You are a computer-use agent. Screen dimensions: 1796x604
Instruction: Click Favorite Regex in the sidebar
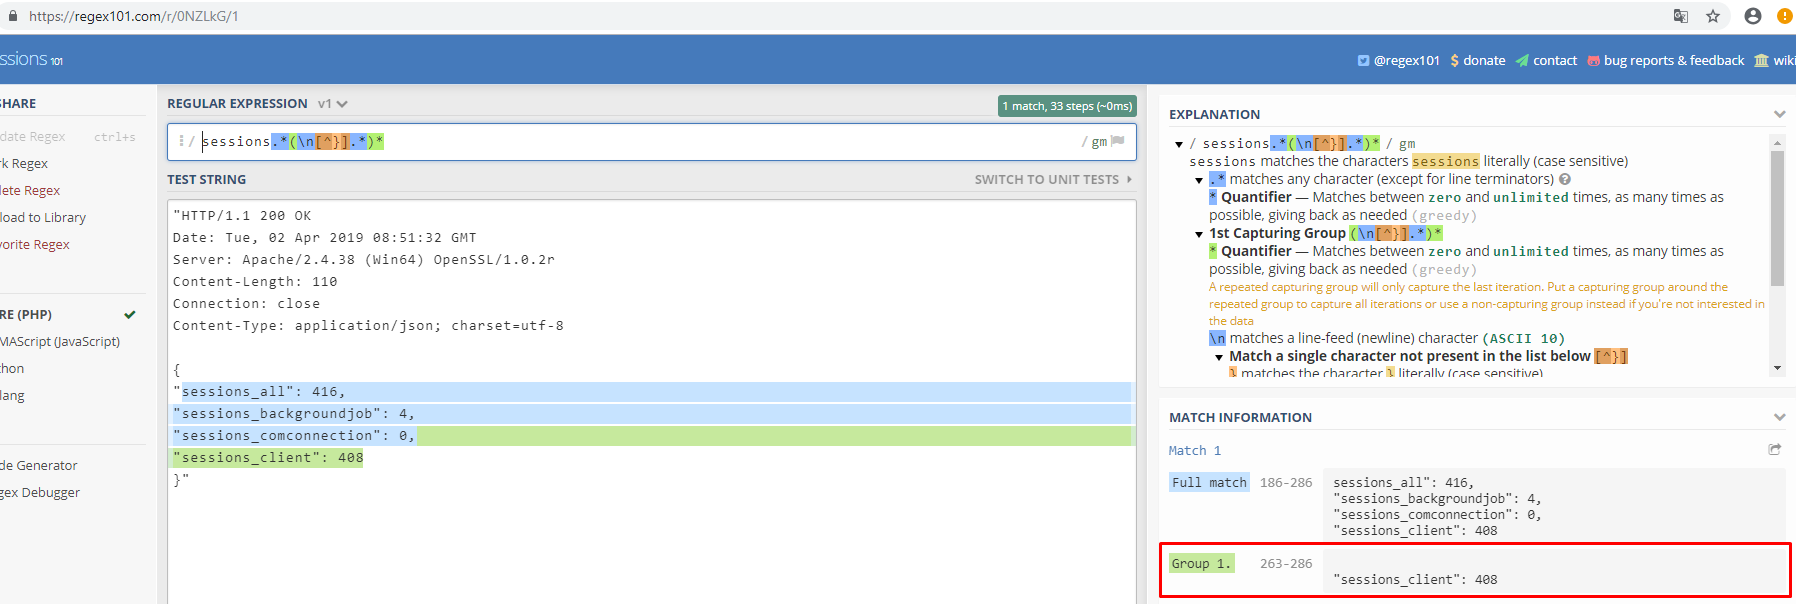(35, 244)
